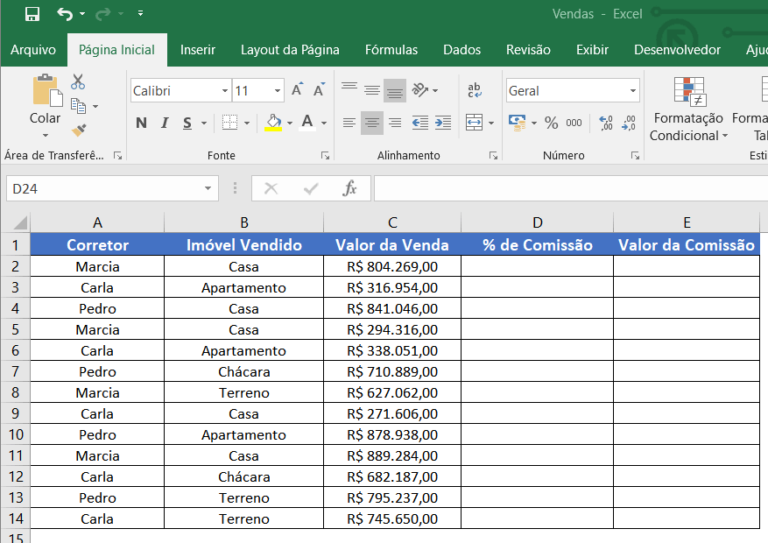Undo the last action
The width and height of the screenshot is (768, 543).
tap(65, 14)
